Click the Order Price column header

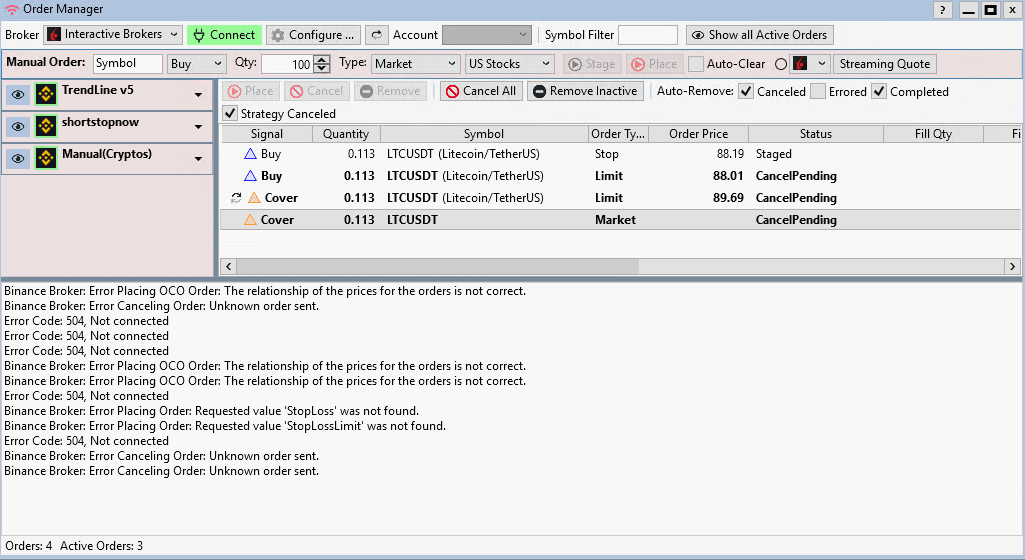[698, 134]
